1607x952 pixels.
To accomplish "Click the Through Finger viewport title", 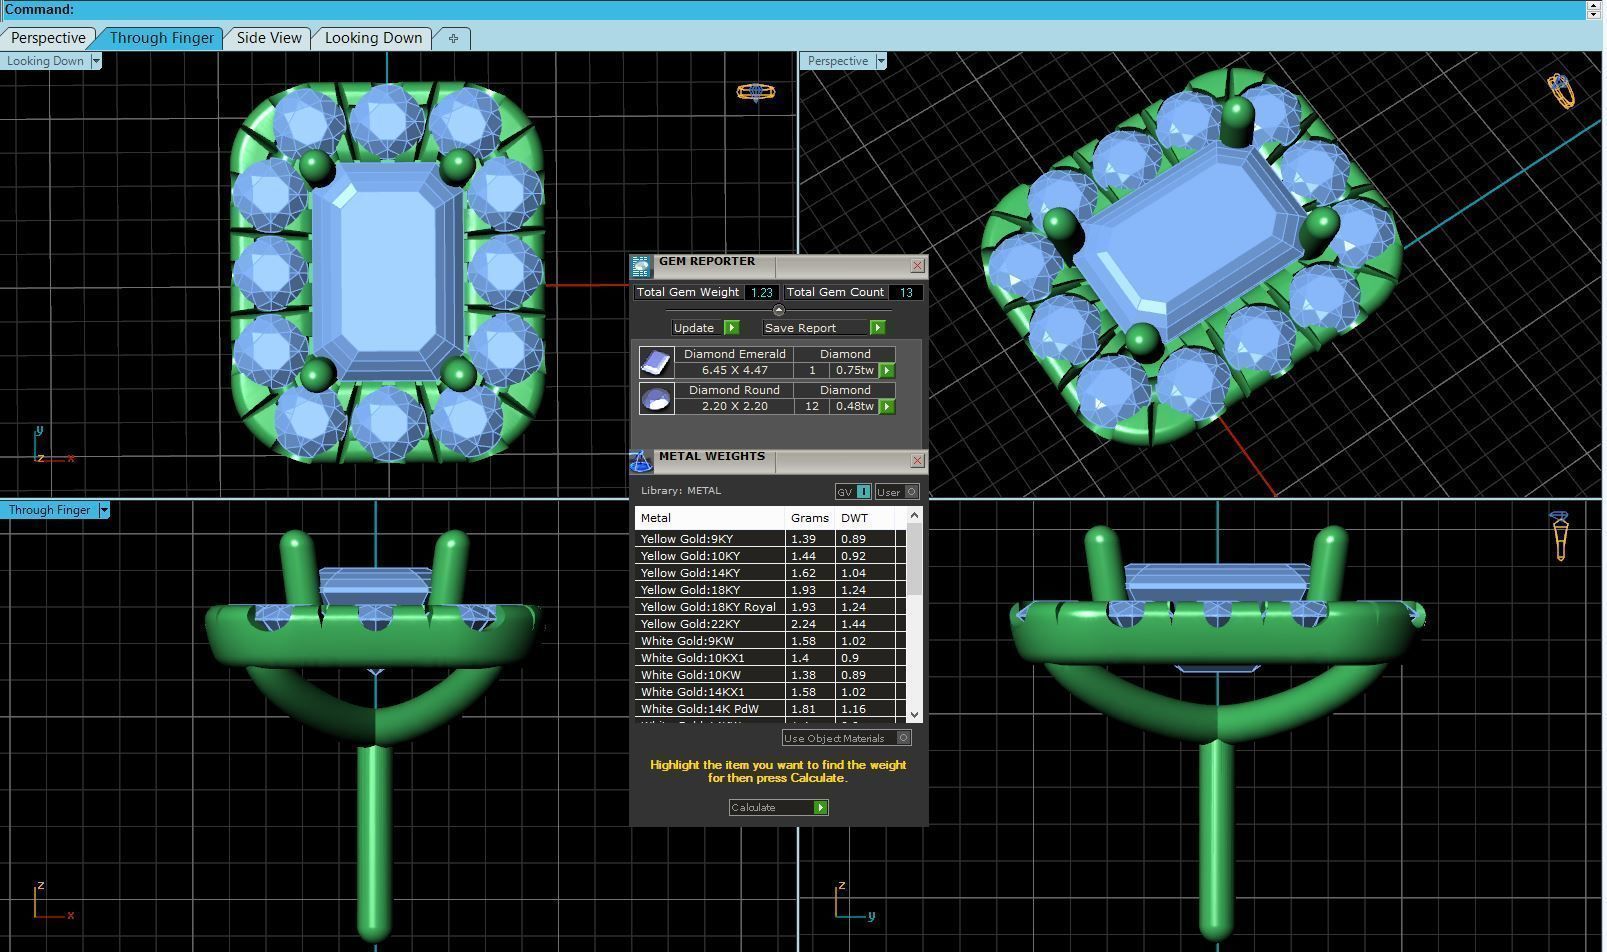I will 50,510.
